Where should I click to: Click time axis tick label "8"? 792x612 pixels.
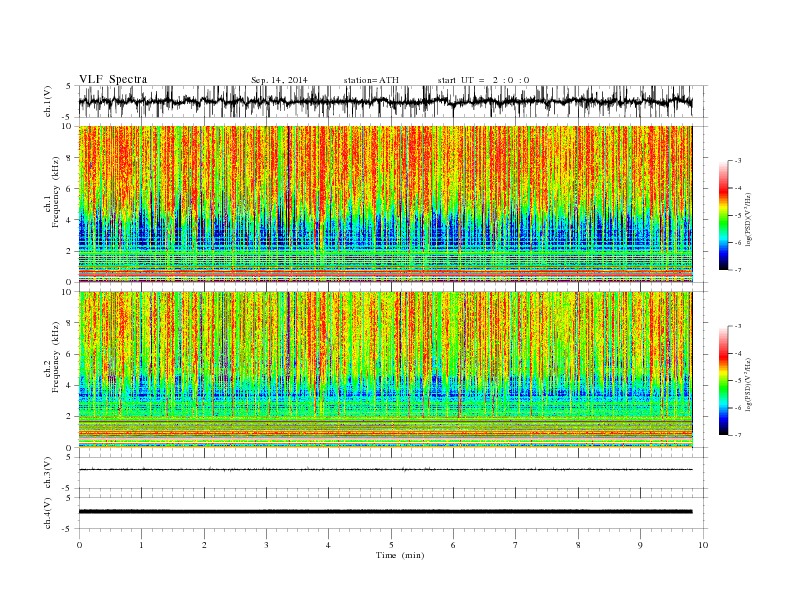[x=578, y=545]
